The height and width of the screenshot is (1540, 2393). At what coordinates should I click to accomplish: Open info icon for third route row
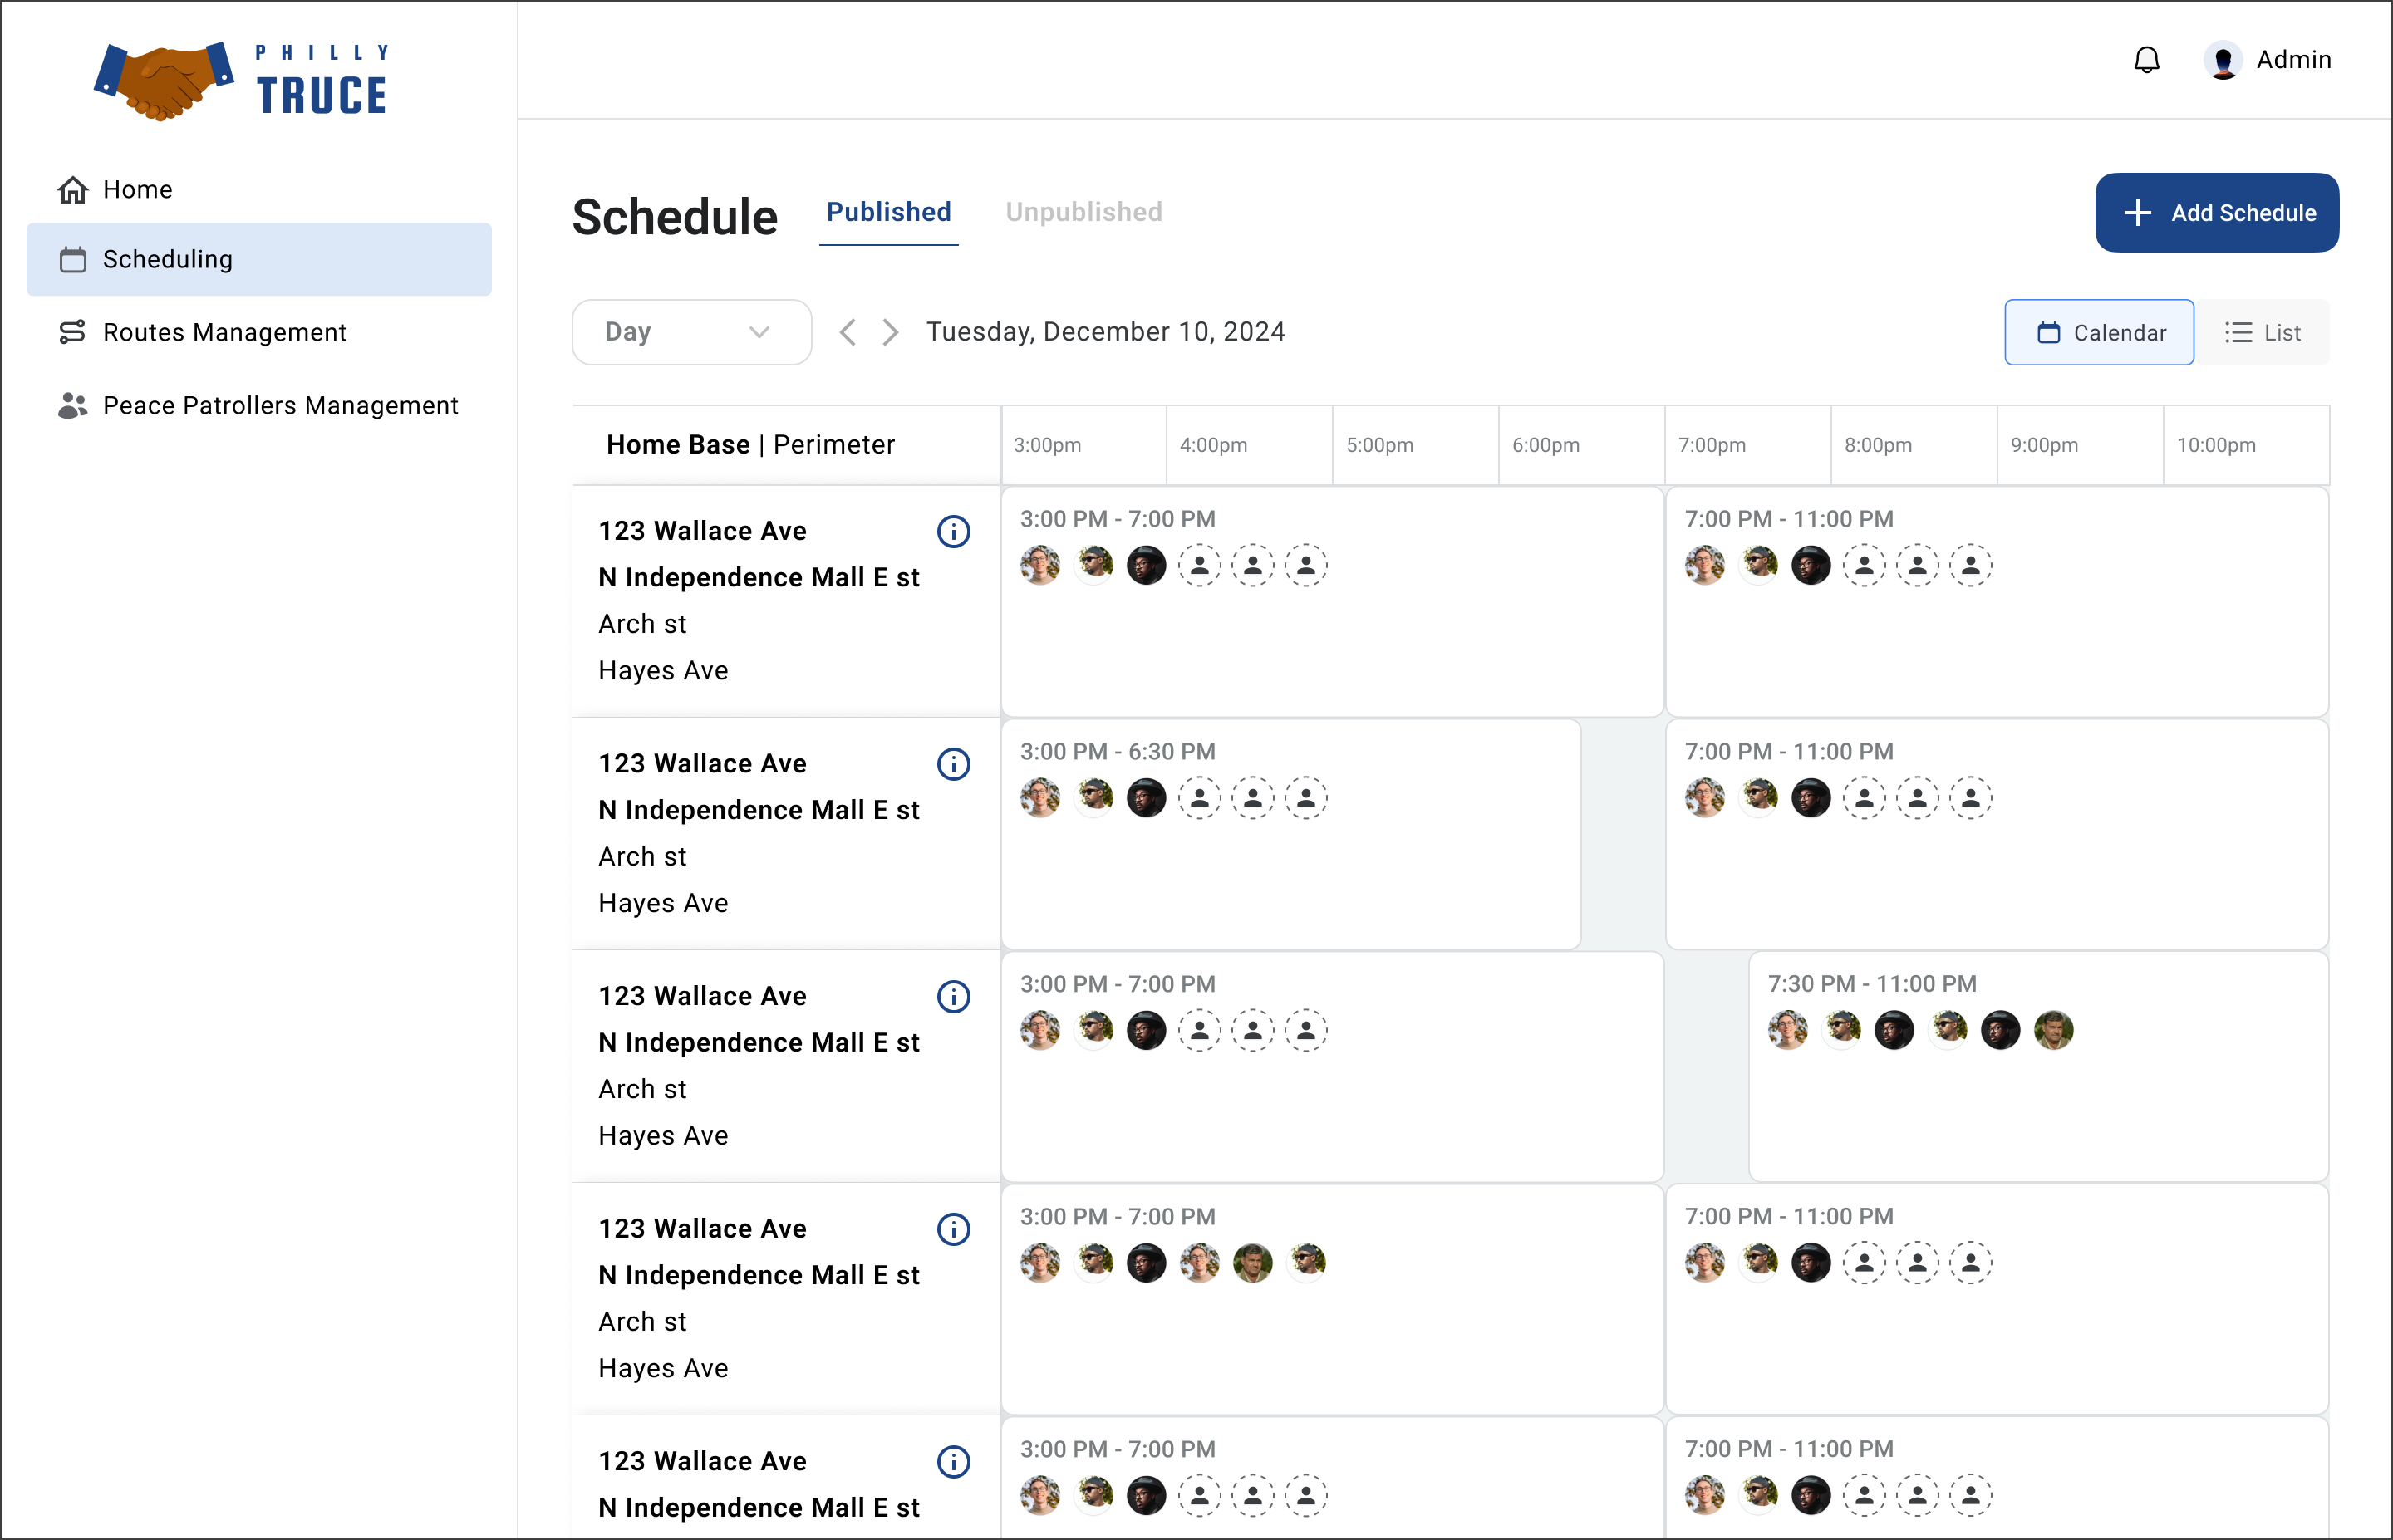click(x=953, y=996)
